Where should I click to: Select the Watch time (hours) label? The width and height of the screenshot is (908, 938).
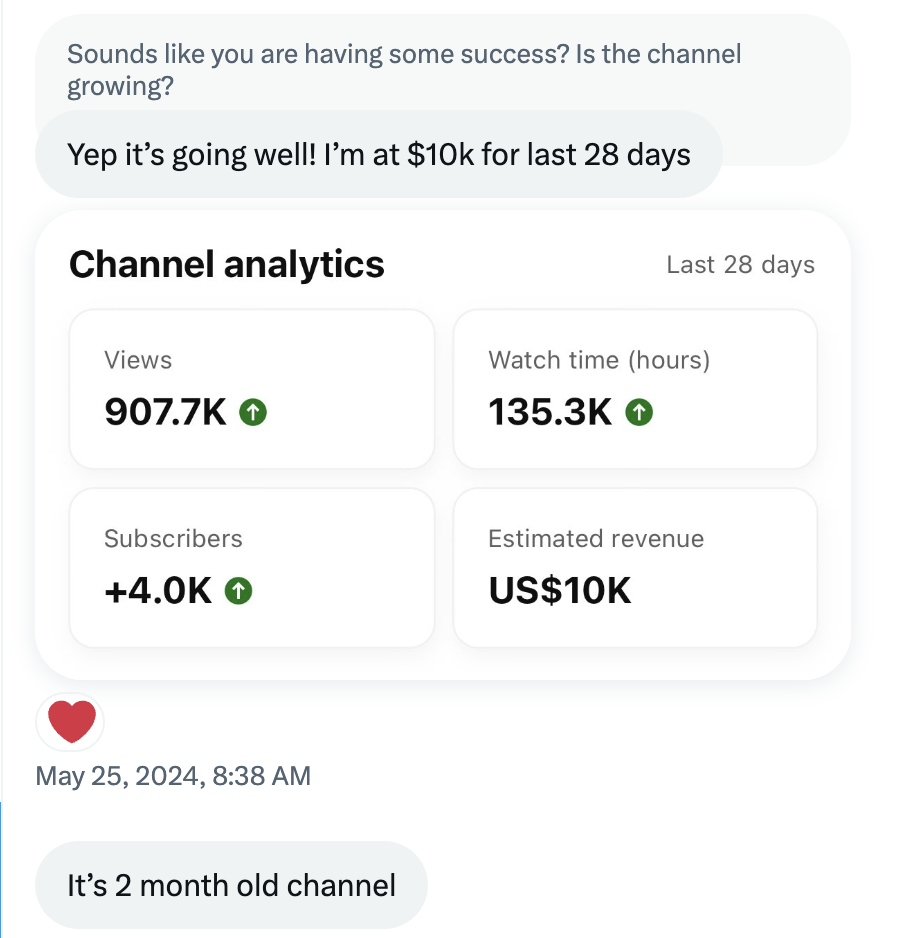point(599,360)
